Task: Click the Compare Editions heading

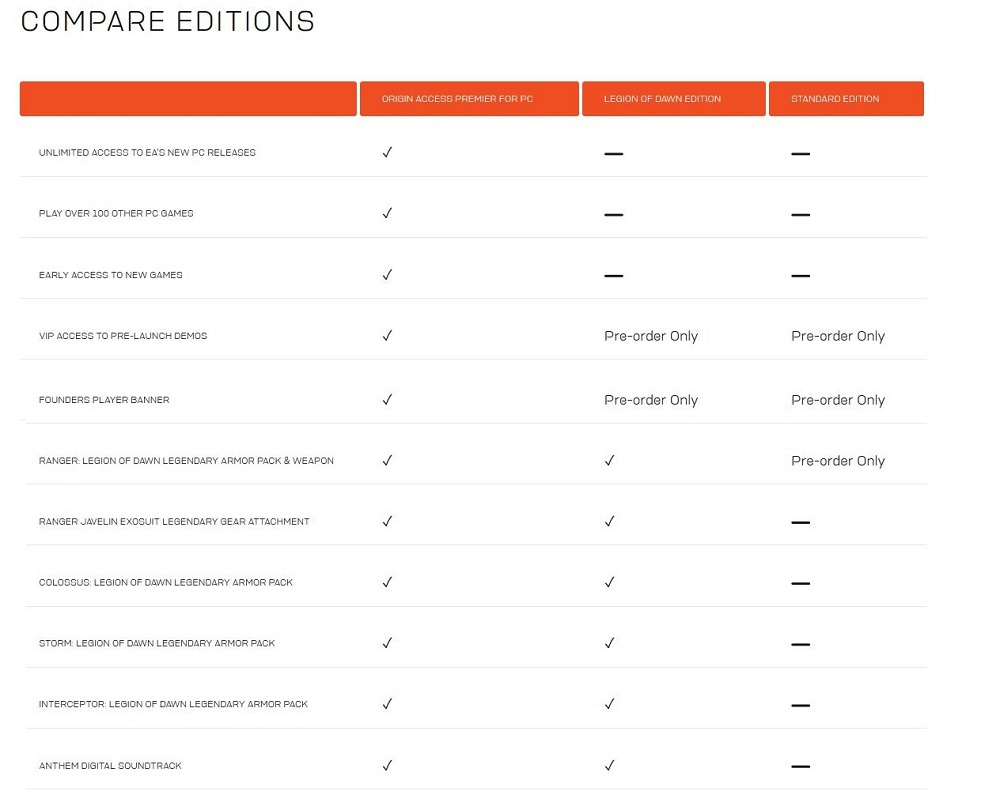Action: pos(168,22)
